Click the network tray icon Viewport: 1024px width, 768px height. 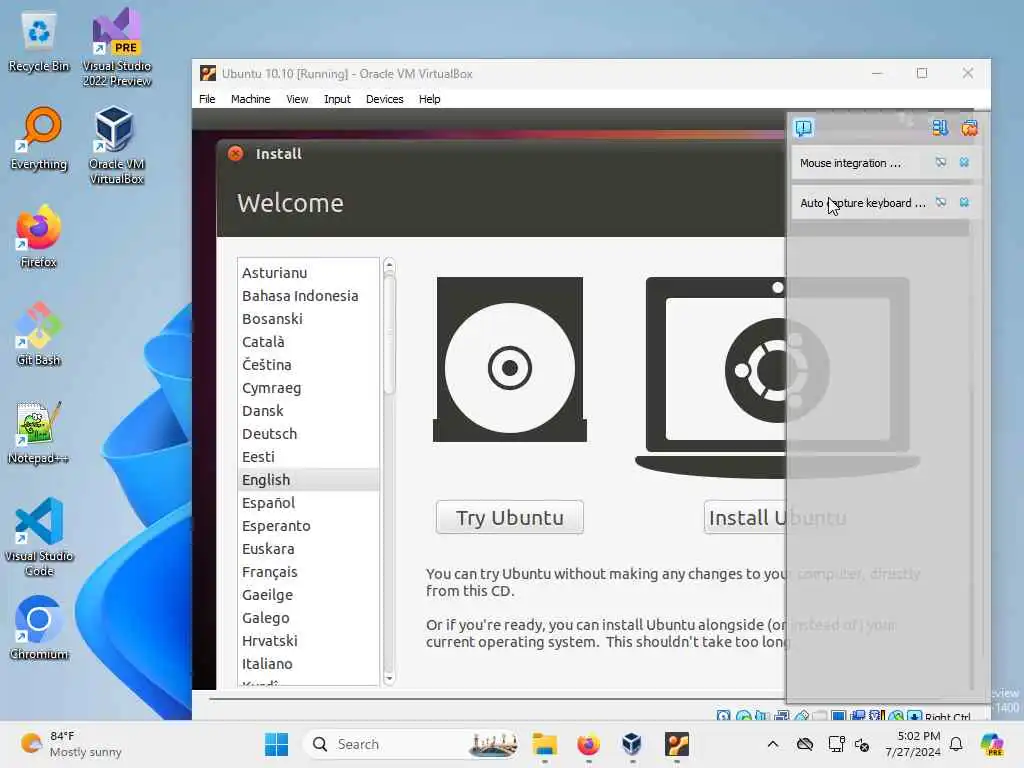tap(836, 744)
